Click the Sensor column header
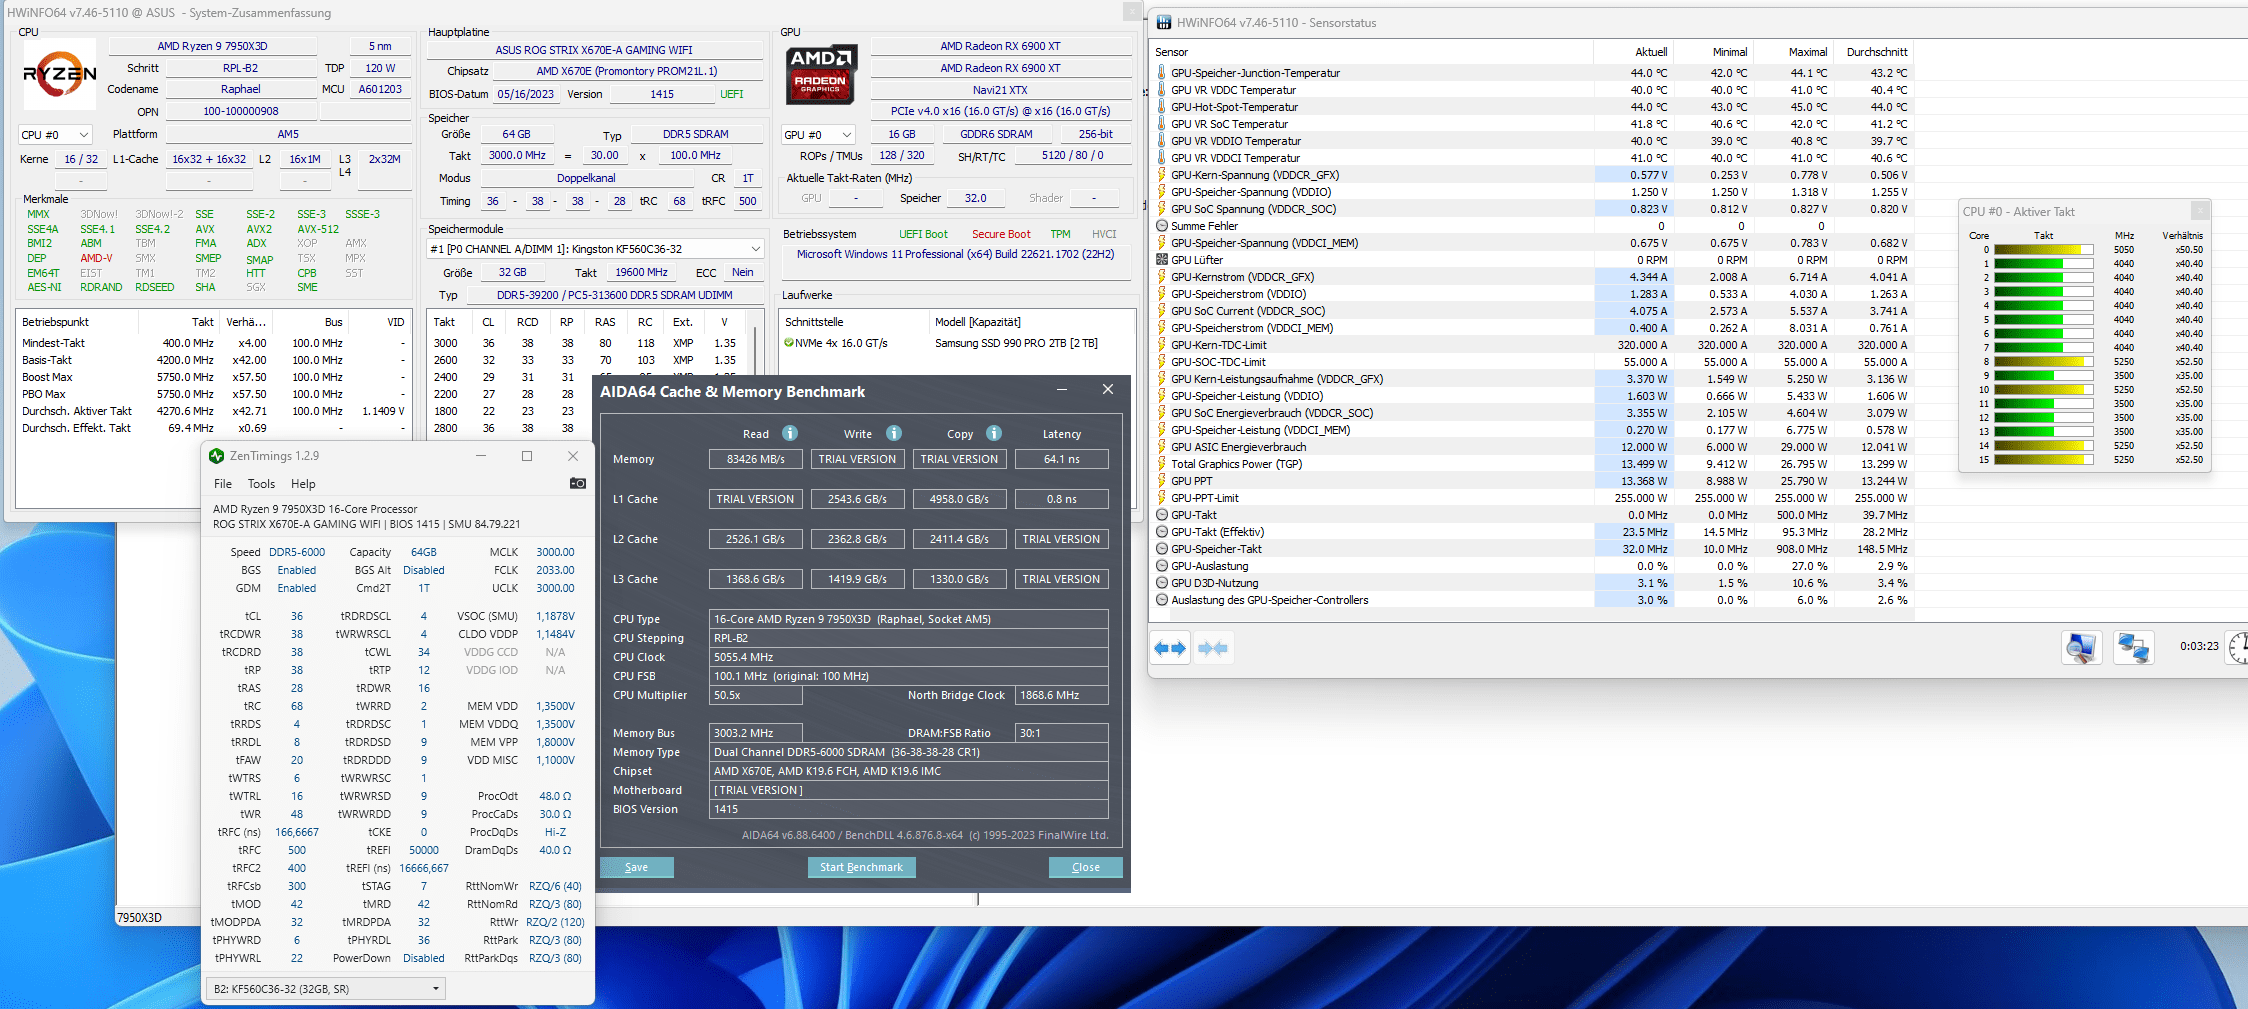The image size is (2248, 1009). [1372, 52]
